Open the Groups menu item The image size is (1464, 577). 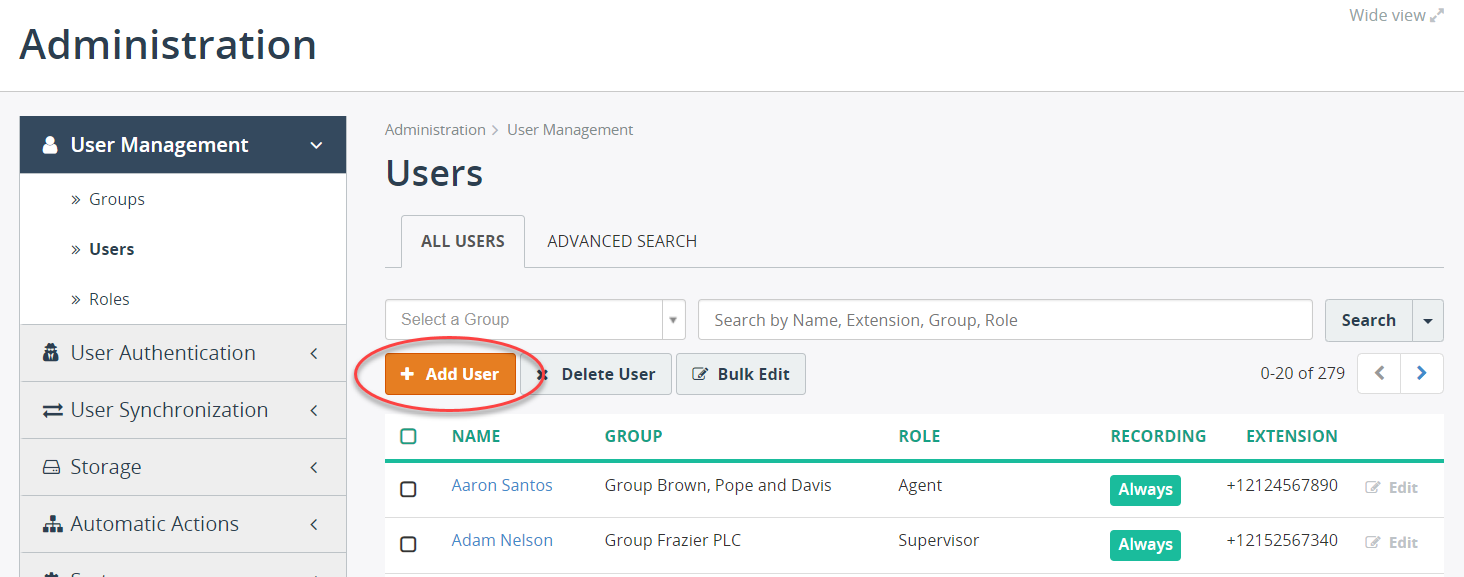(x=117, y=199)
